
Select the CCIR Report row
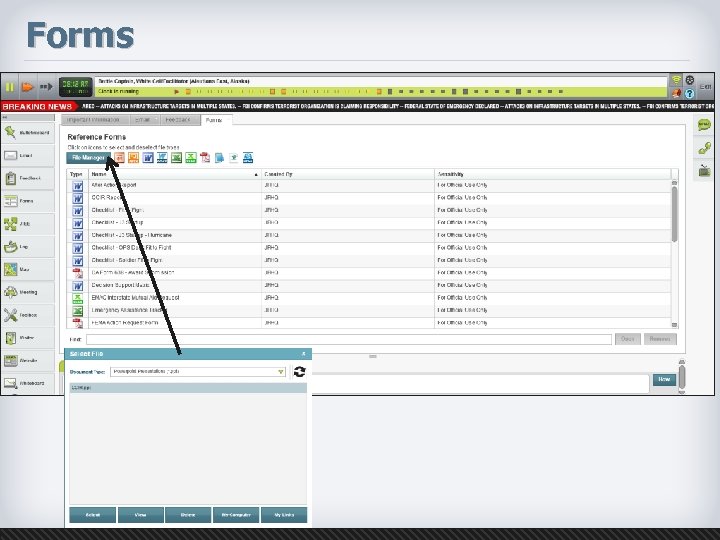[369, 198]
